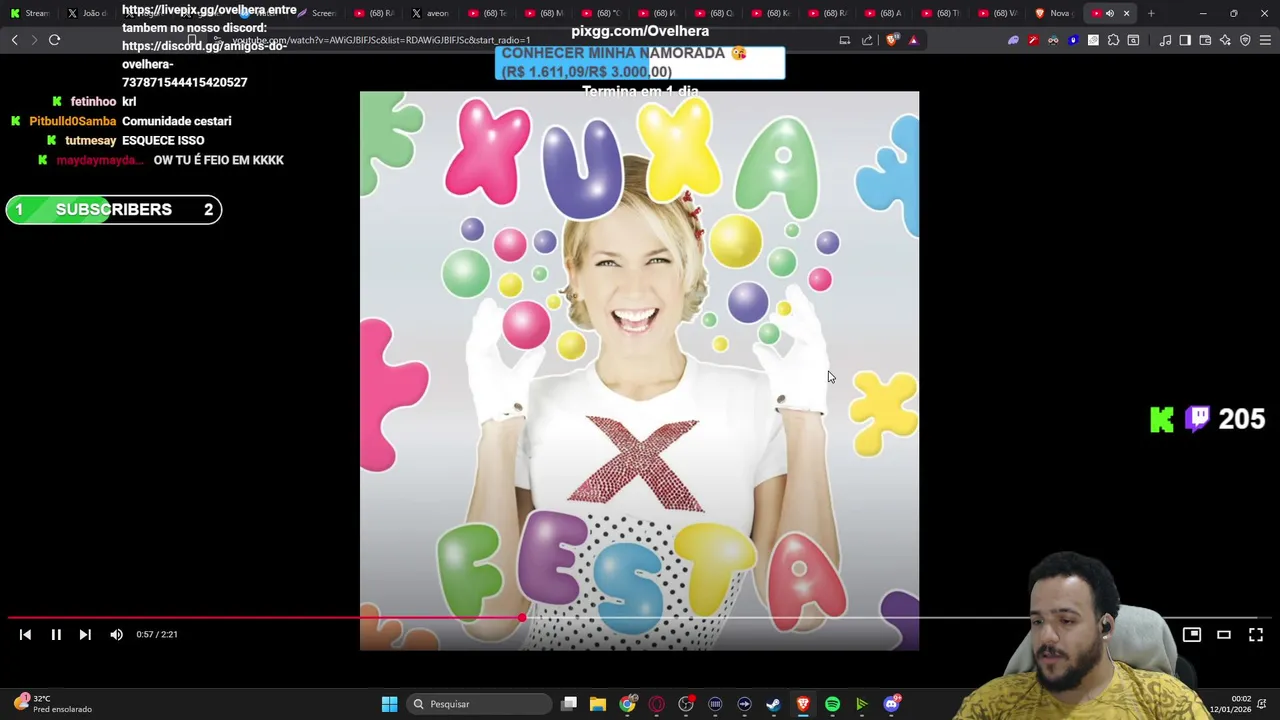This screenshot has height=720, width=1280.
Task: Enter fullscreen mode in the player
Action: coord(1256,634)
